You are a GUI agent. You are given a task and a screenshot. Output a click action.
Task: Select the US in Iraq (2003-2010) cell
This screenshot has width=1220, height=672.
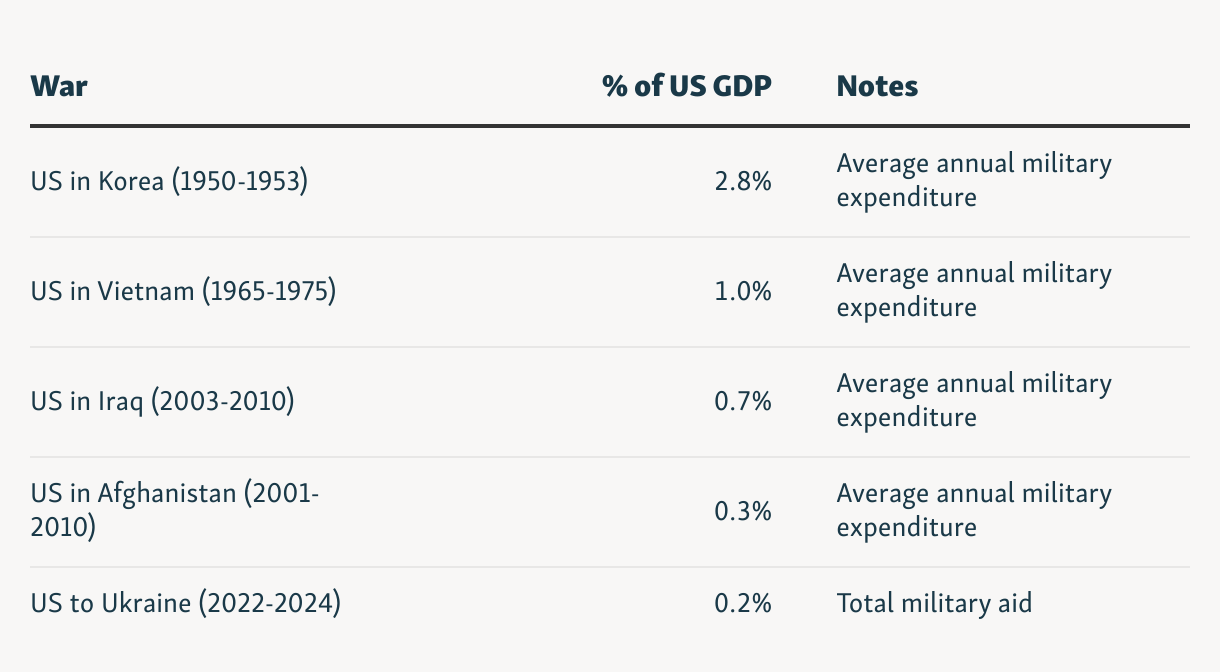coord(162,402)
